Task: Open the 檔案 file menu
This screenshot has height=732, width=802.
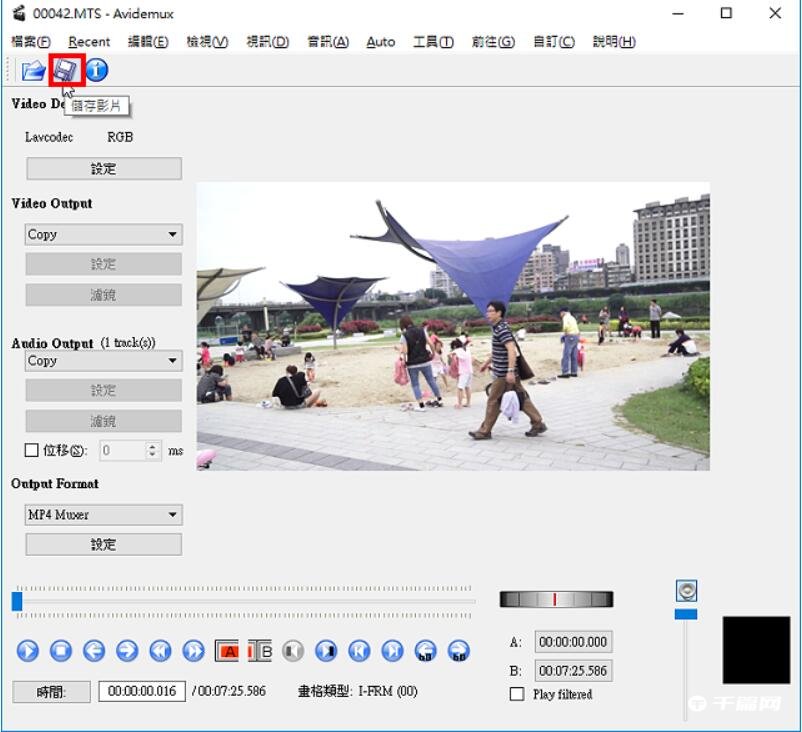Action: coord(30,42)
